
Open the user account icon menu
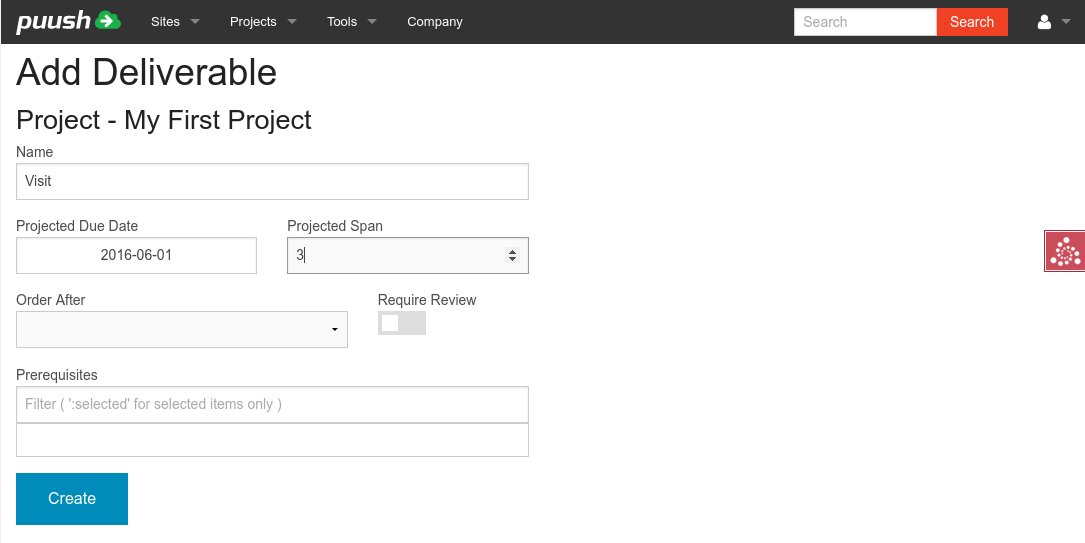point(1053,22)
